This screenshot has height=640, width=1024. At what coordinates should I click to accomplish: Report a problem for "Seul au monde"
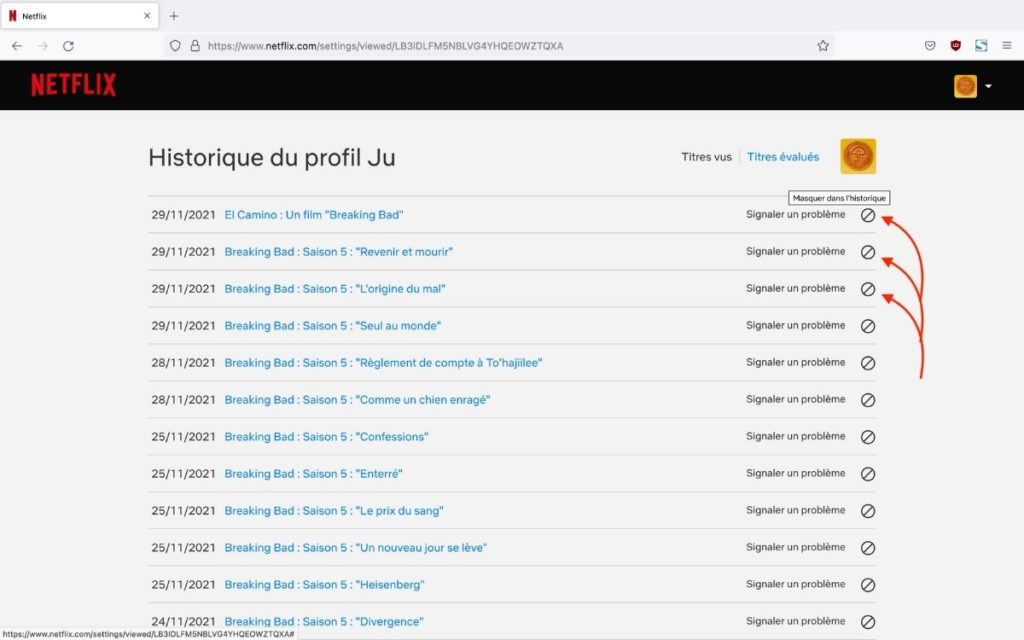(795, 325)
